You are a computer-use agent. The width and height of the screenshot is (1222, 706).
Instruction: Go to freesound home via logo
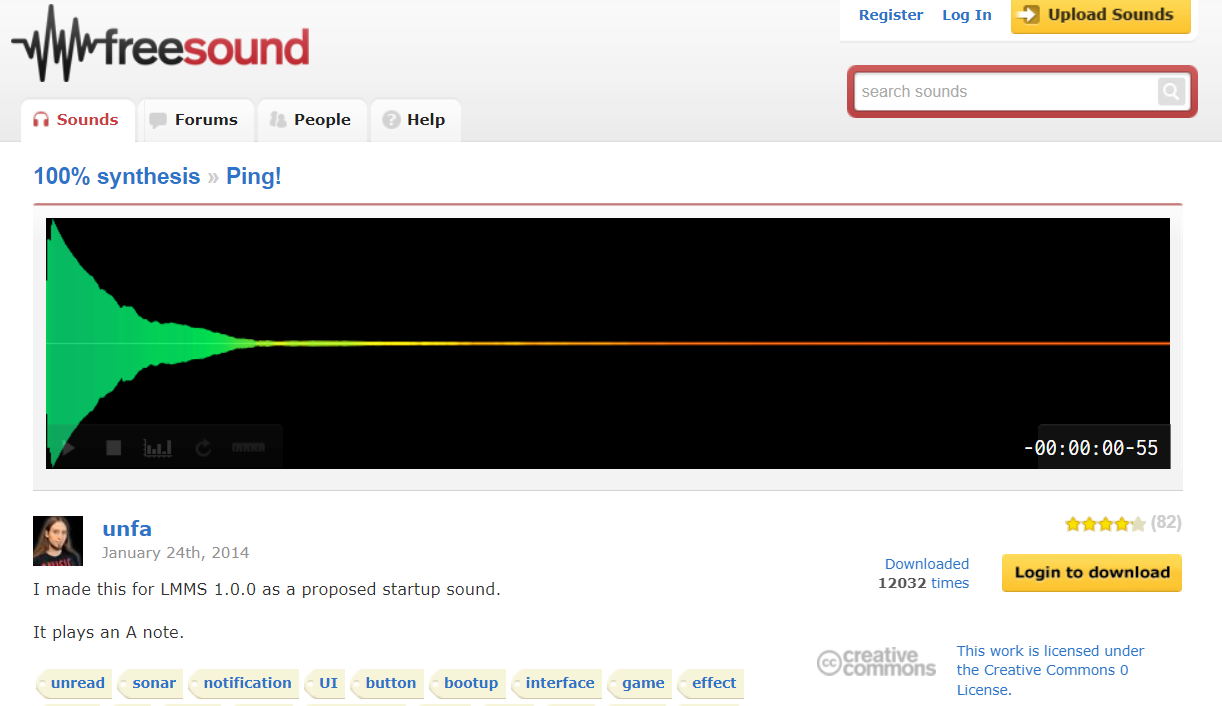coord(160,46)
